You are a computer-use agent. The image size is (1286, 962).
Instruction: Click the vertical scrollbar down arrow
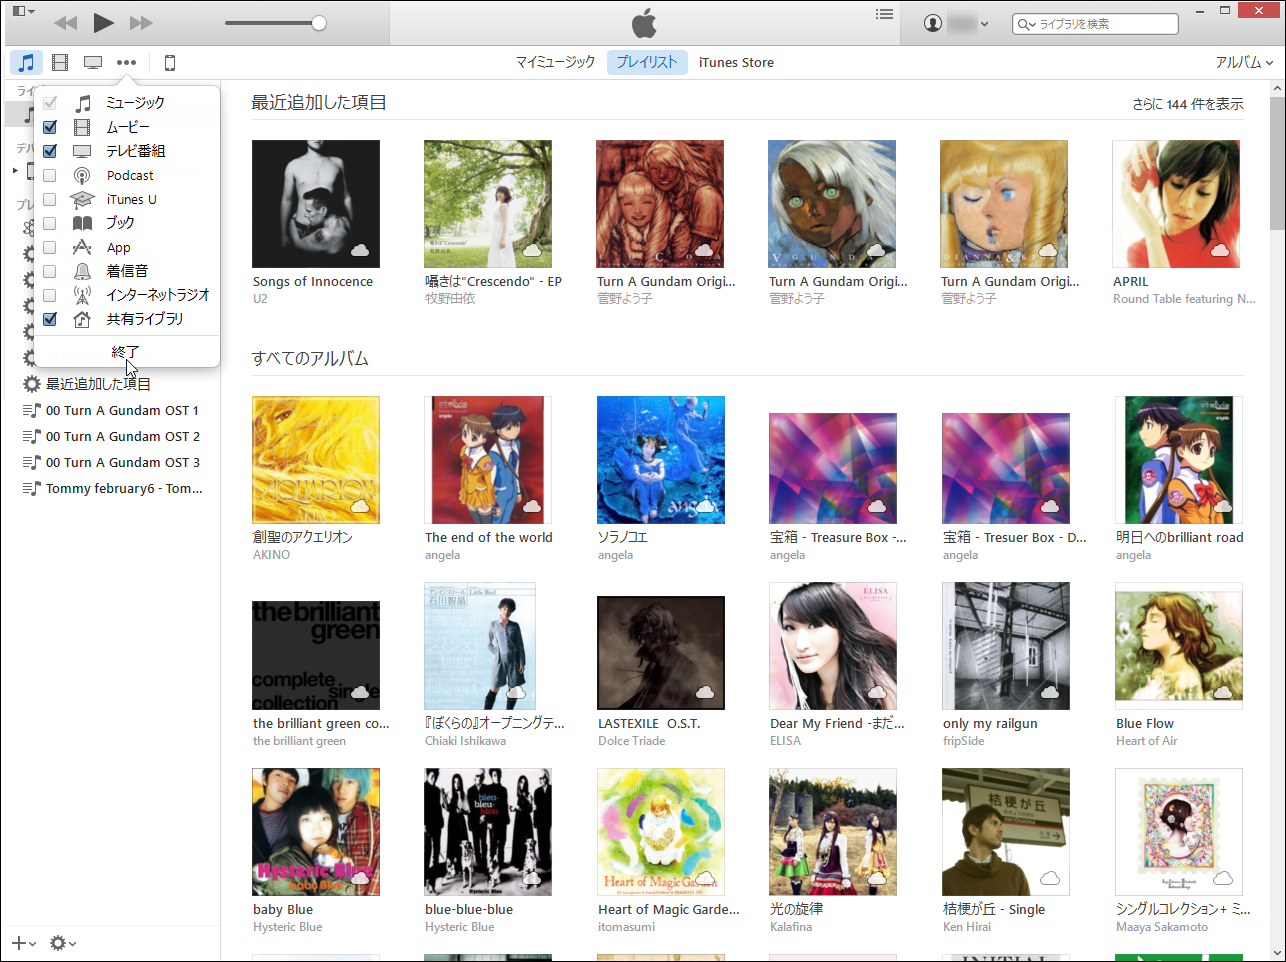(x=1277, y=953)
